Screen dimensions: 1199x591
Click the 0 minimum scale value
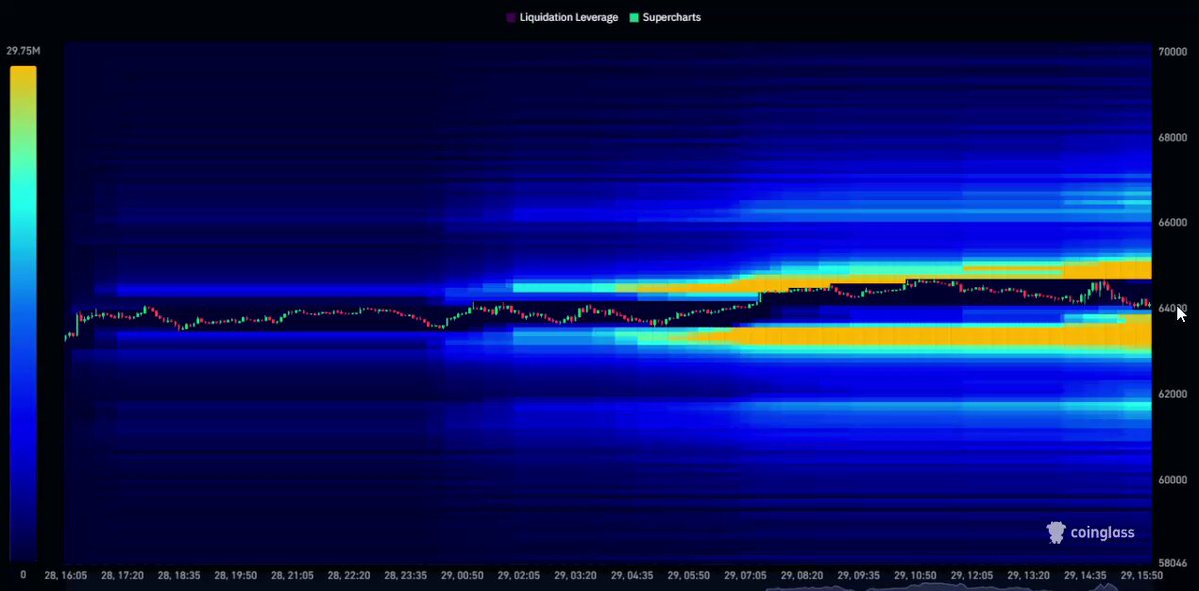click(x=23, y=575)
